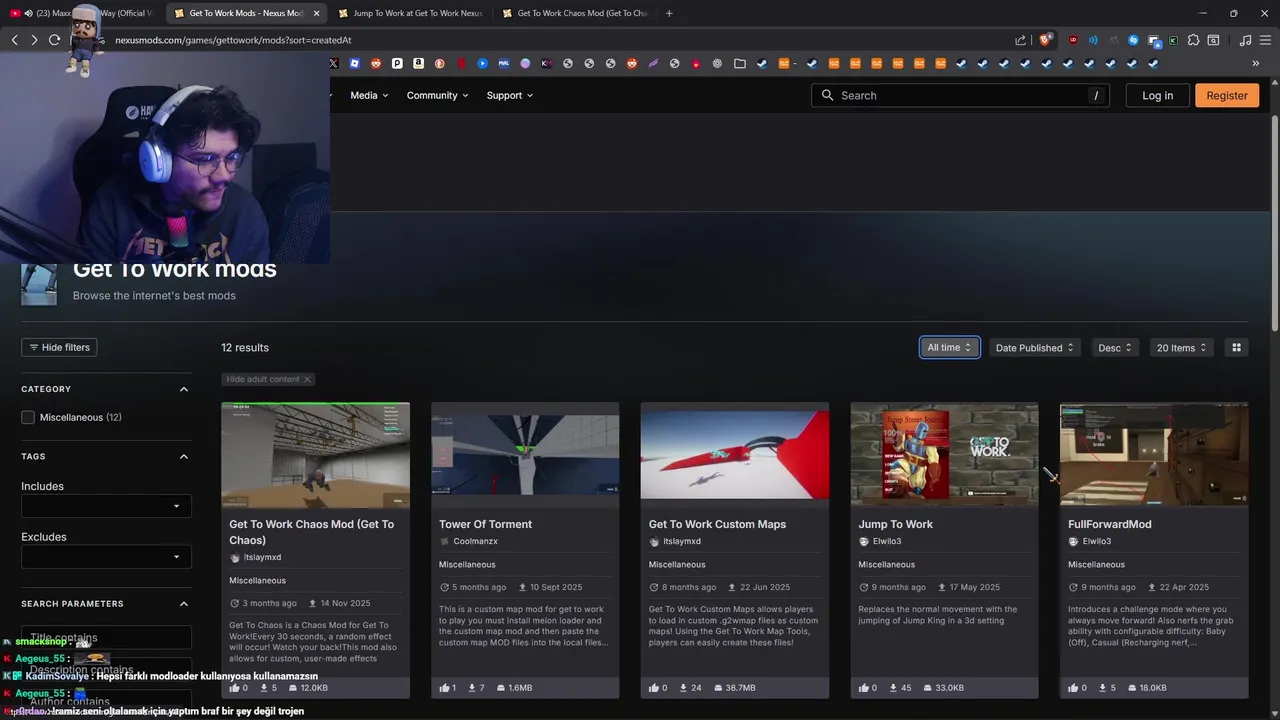Collapse the Tags filter section
1280x720 pixels.
click(x=184, y=456)
